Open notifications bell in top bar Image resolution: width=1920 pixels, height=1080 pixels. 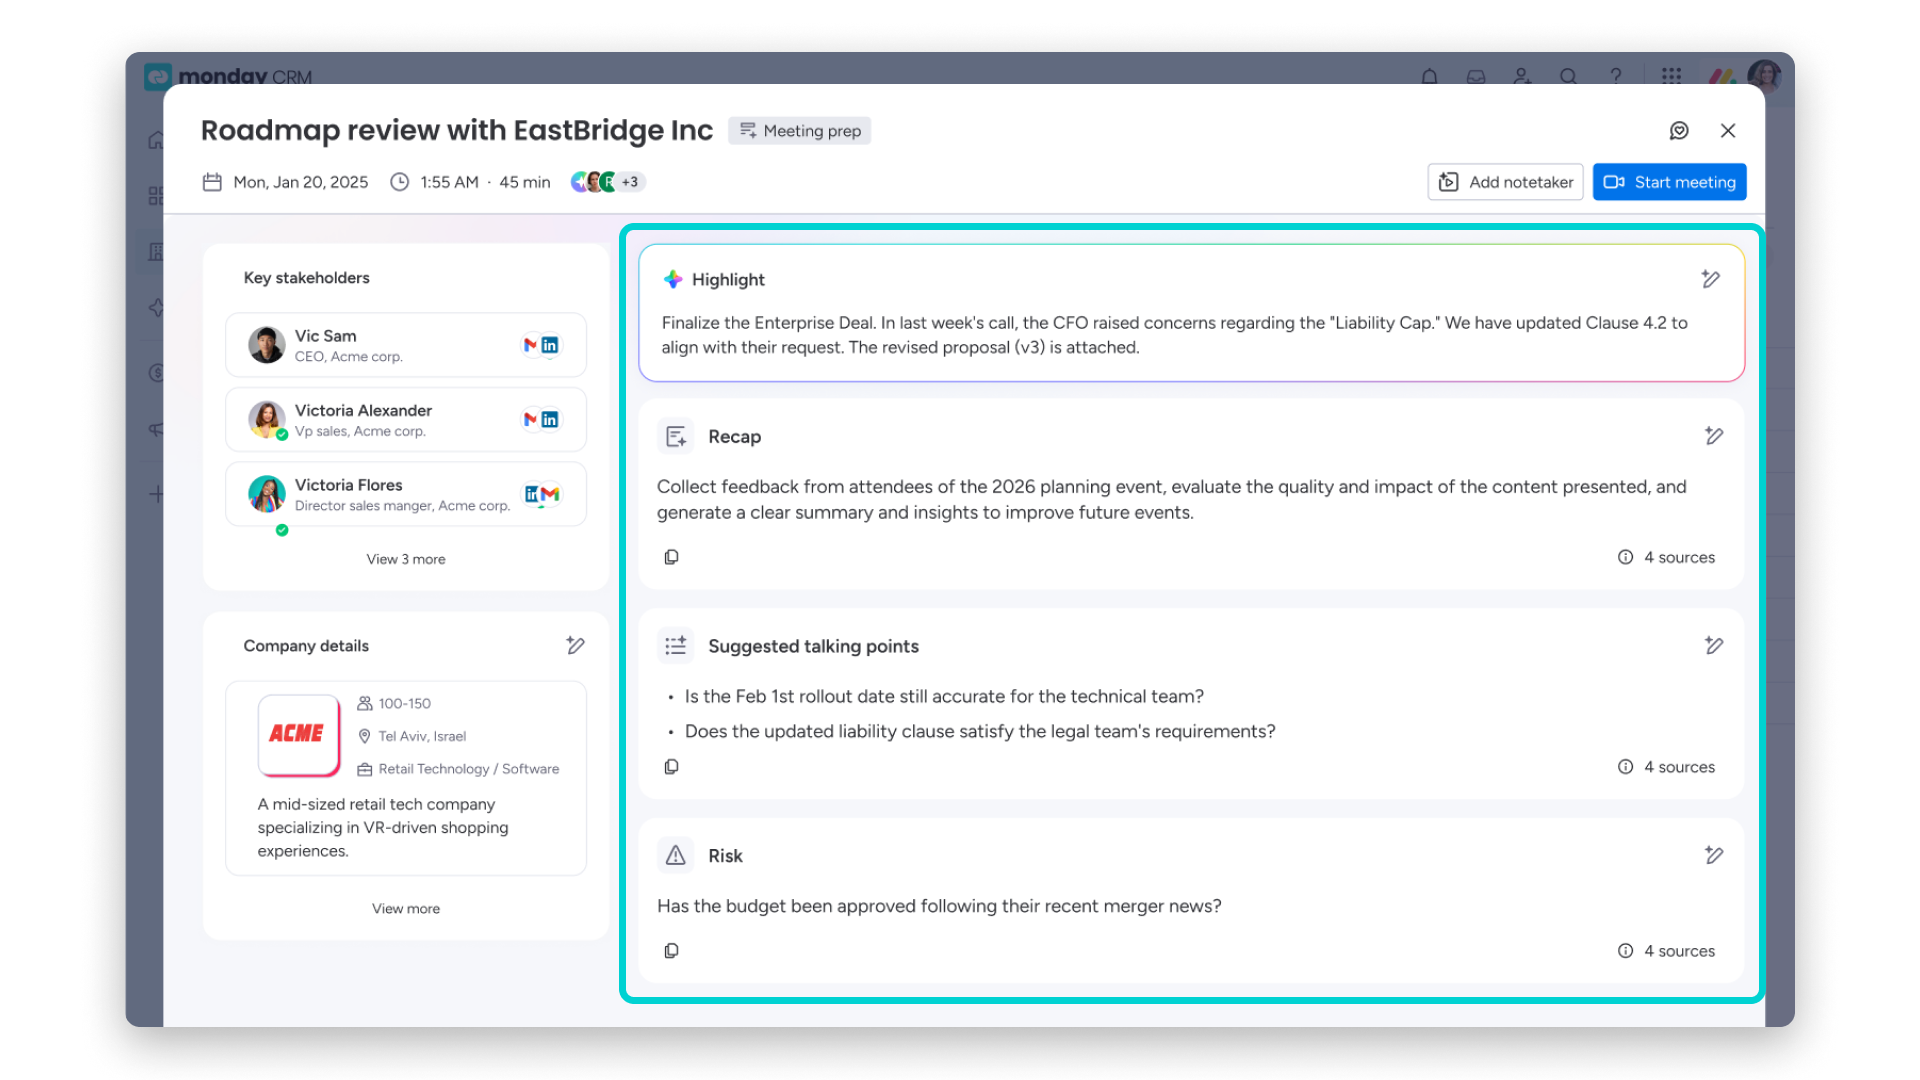[x=1430, y=76]
